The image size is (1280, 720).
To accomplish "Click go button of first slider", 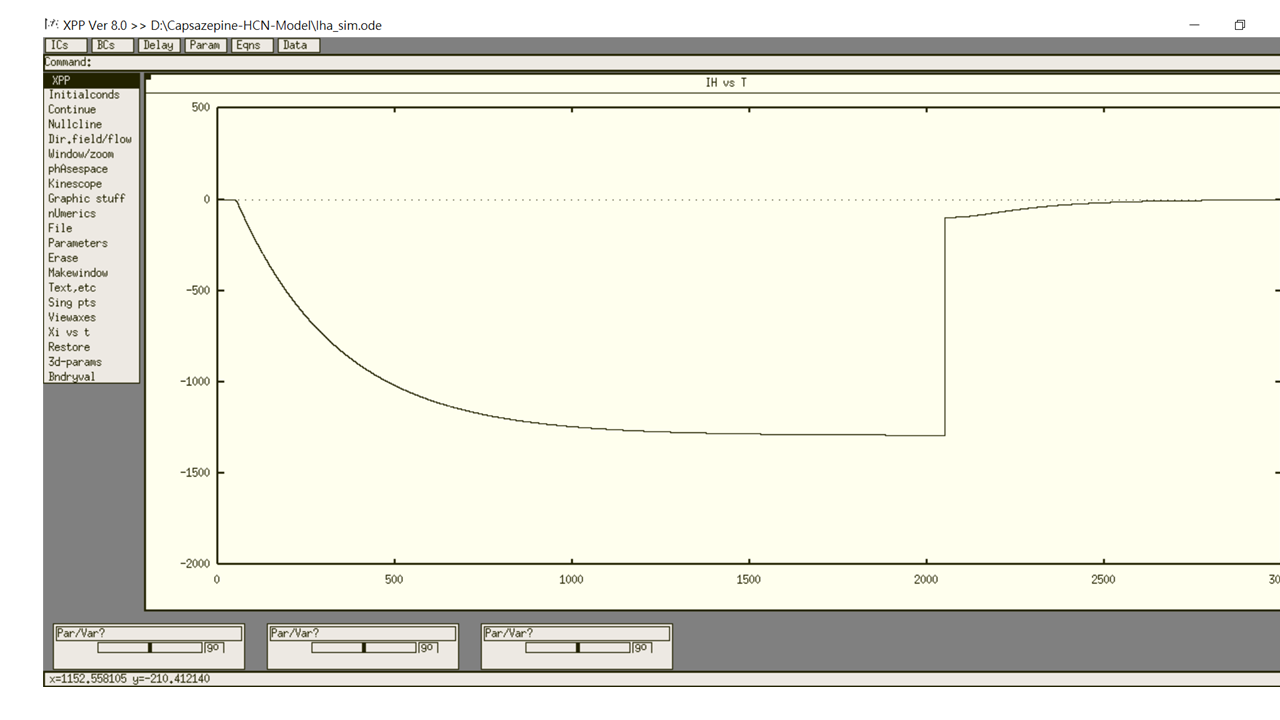I will (214, 648).
